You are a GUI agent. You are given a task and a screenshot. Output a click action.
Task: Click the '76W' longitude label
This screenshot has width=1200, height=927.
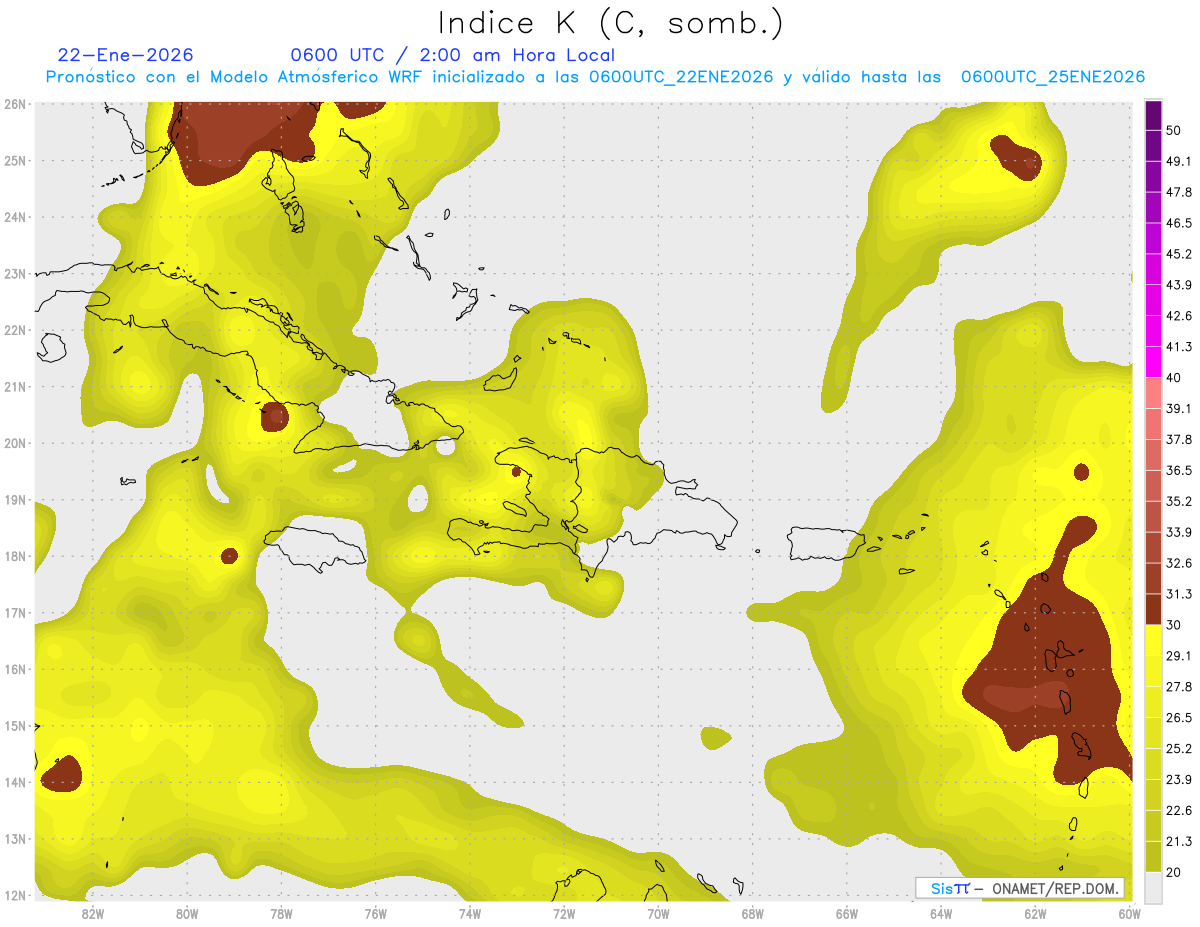375,913
